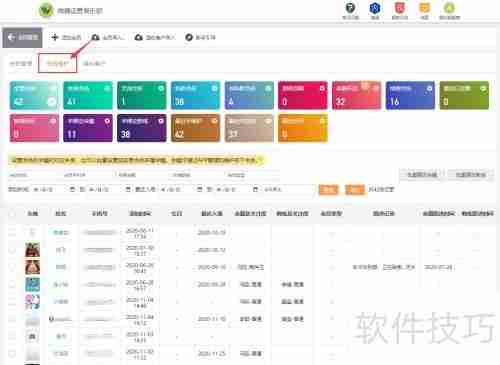Toggle the select-all checkbox in the table header
Screen dimensions: 500x365
click(x=12, y=213)
